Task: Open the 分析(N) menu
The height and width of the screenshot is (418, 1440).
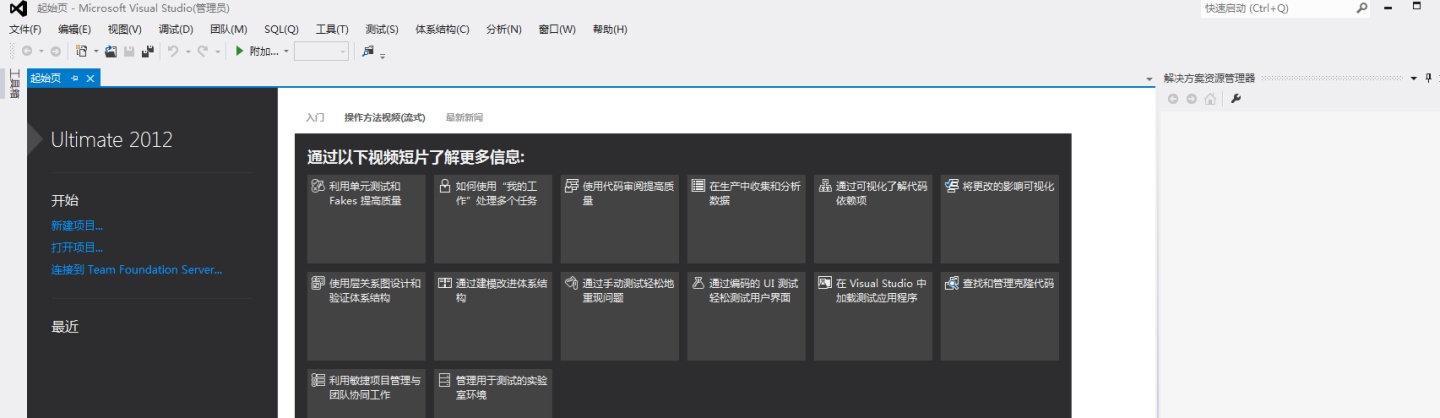Action: tap(504, 29)
